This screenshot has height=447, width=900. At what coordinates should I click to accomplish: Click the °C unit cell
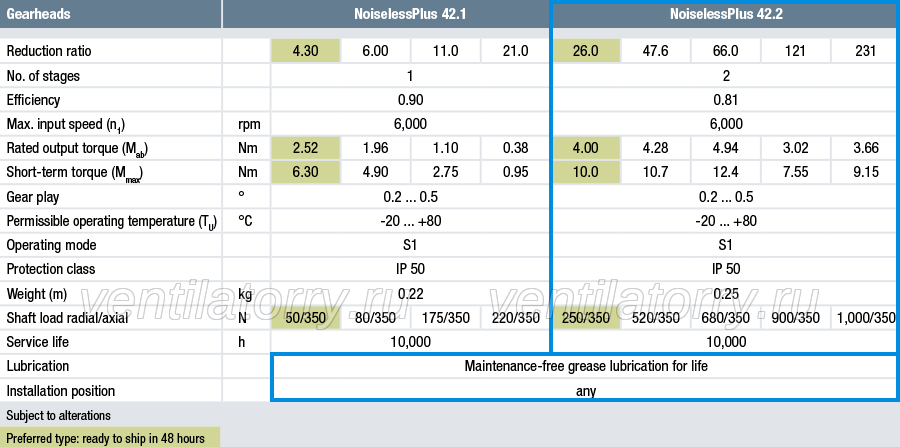point(245,221)
